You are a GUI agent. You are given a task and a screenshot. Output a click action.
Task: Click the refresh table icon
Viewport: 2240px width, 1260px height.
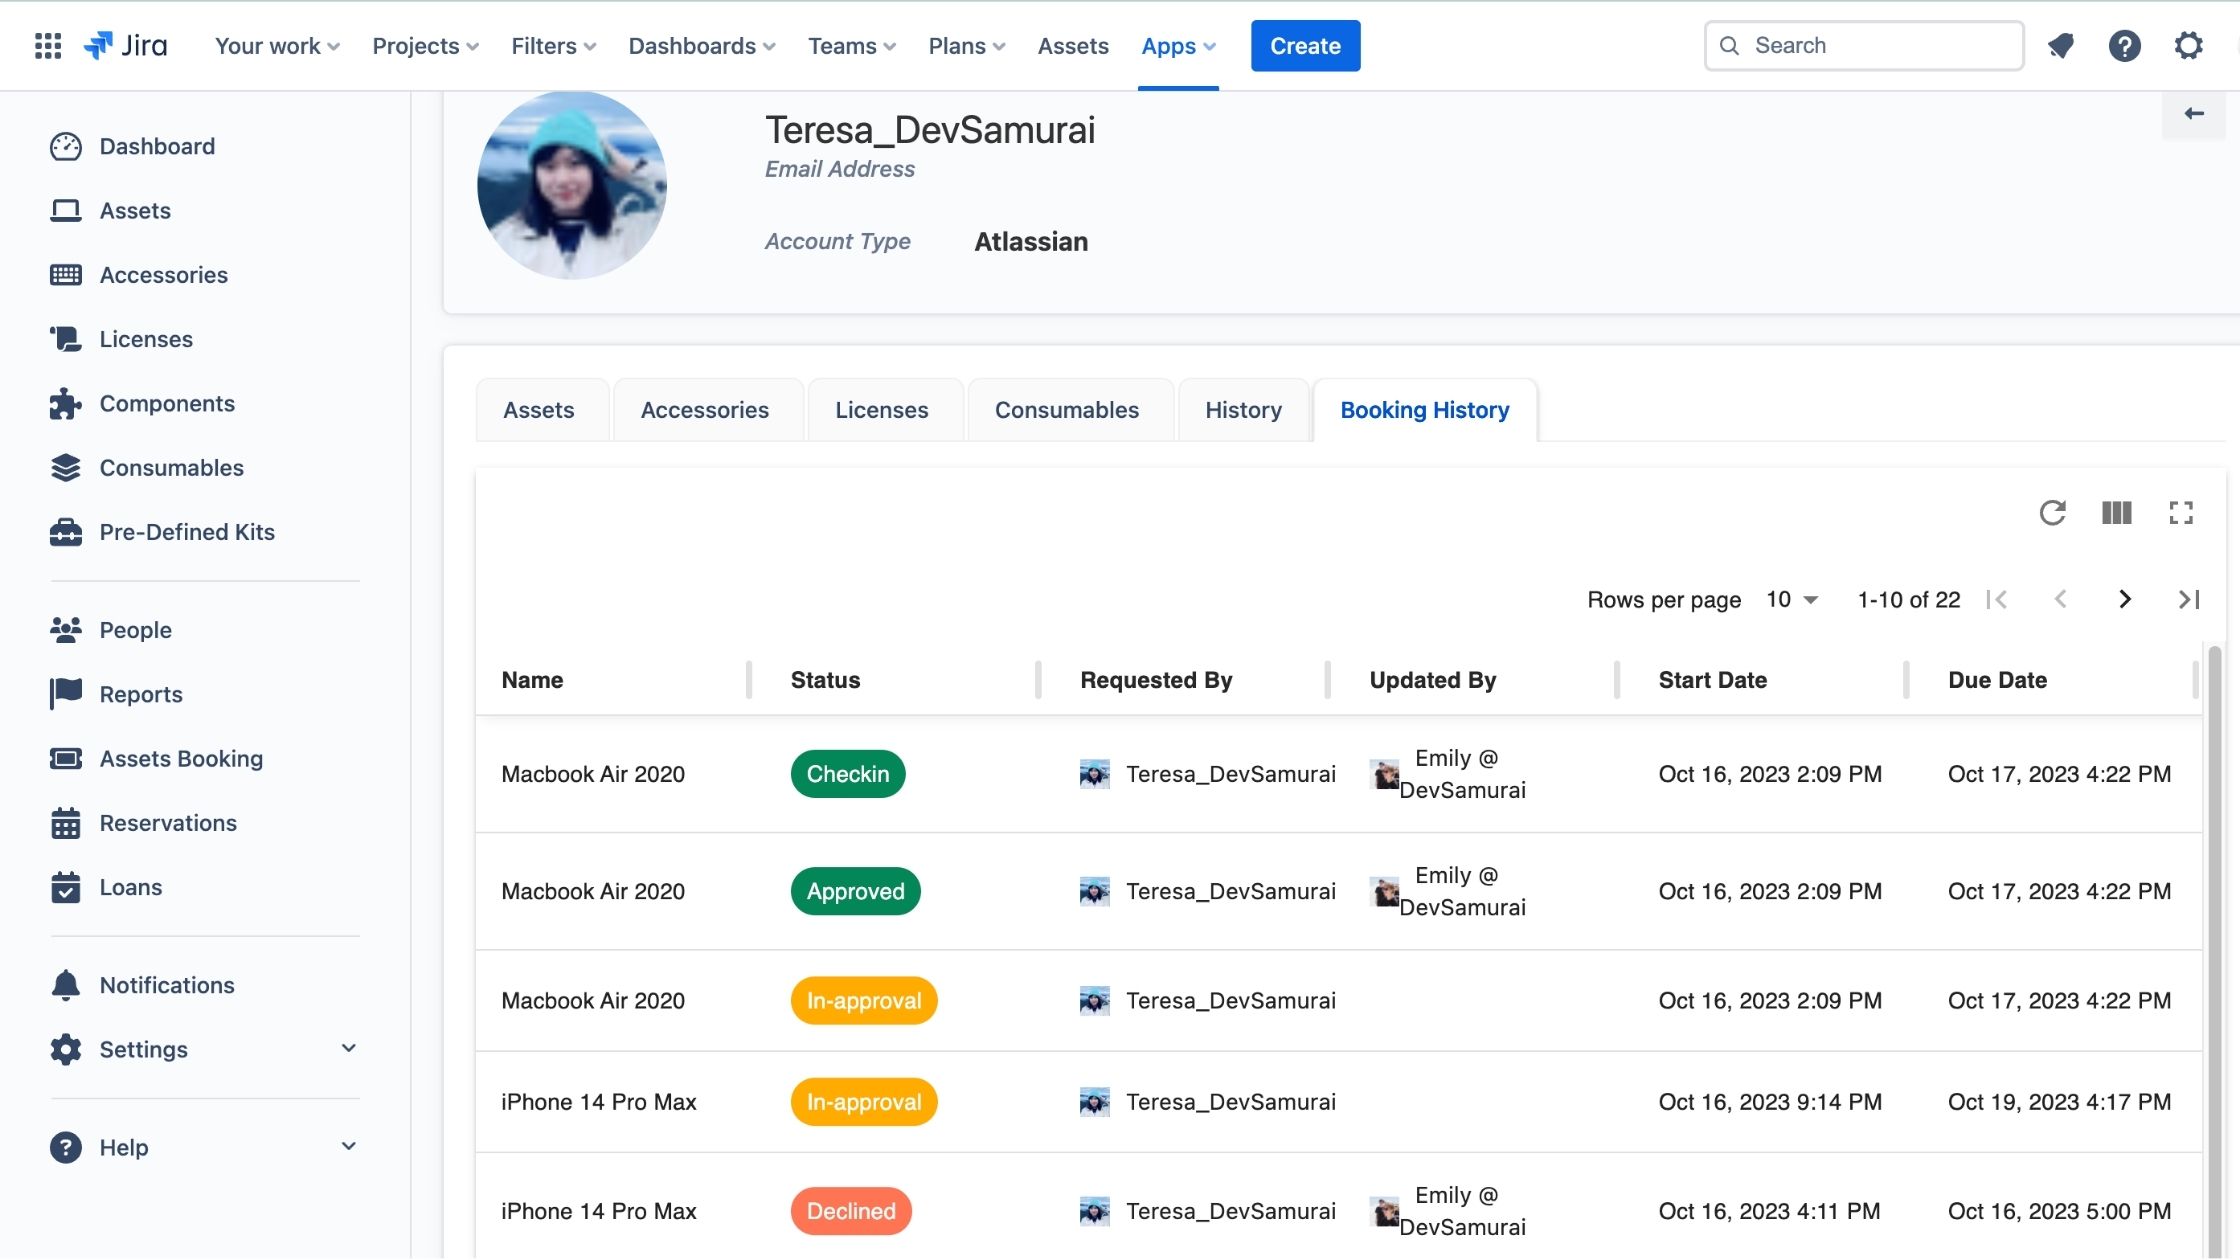tap(2052, 513)
